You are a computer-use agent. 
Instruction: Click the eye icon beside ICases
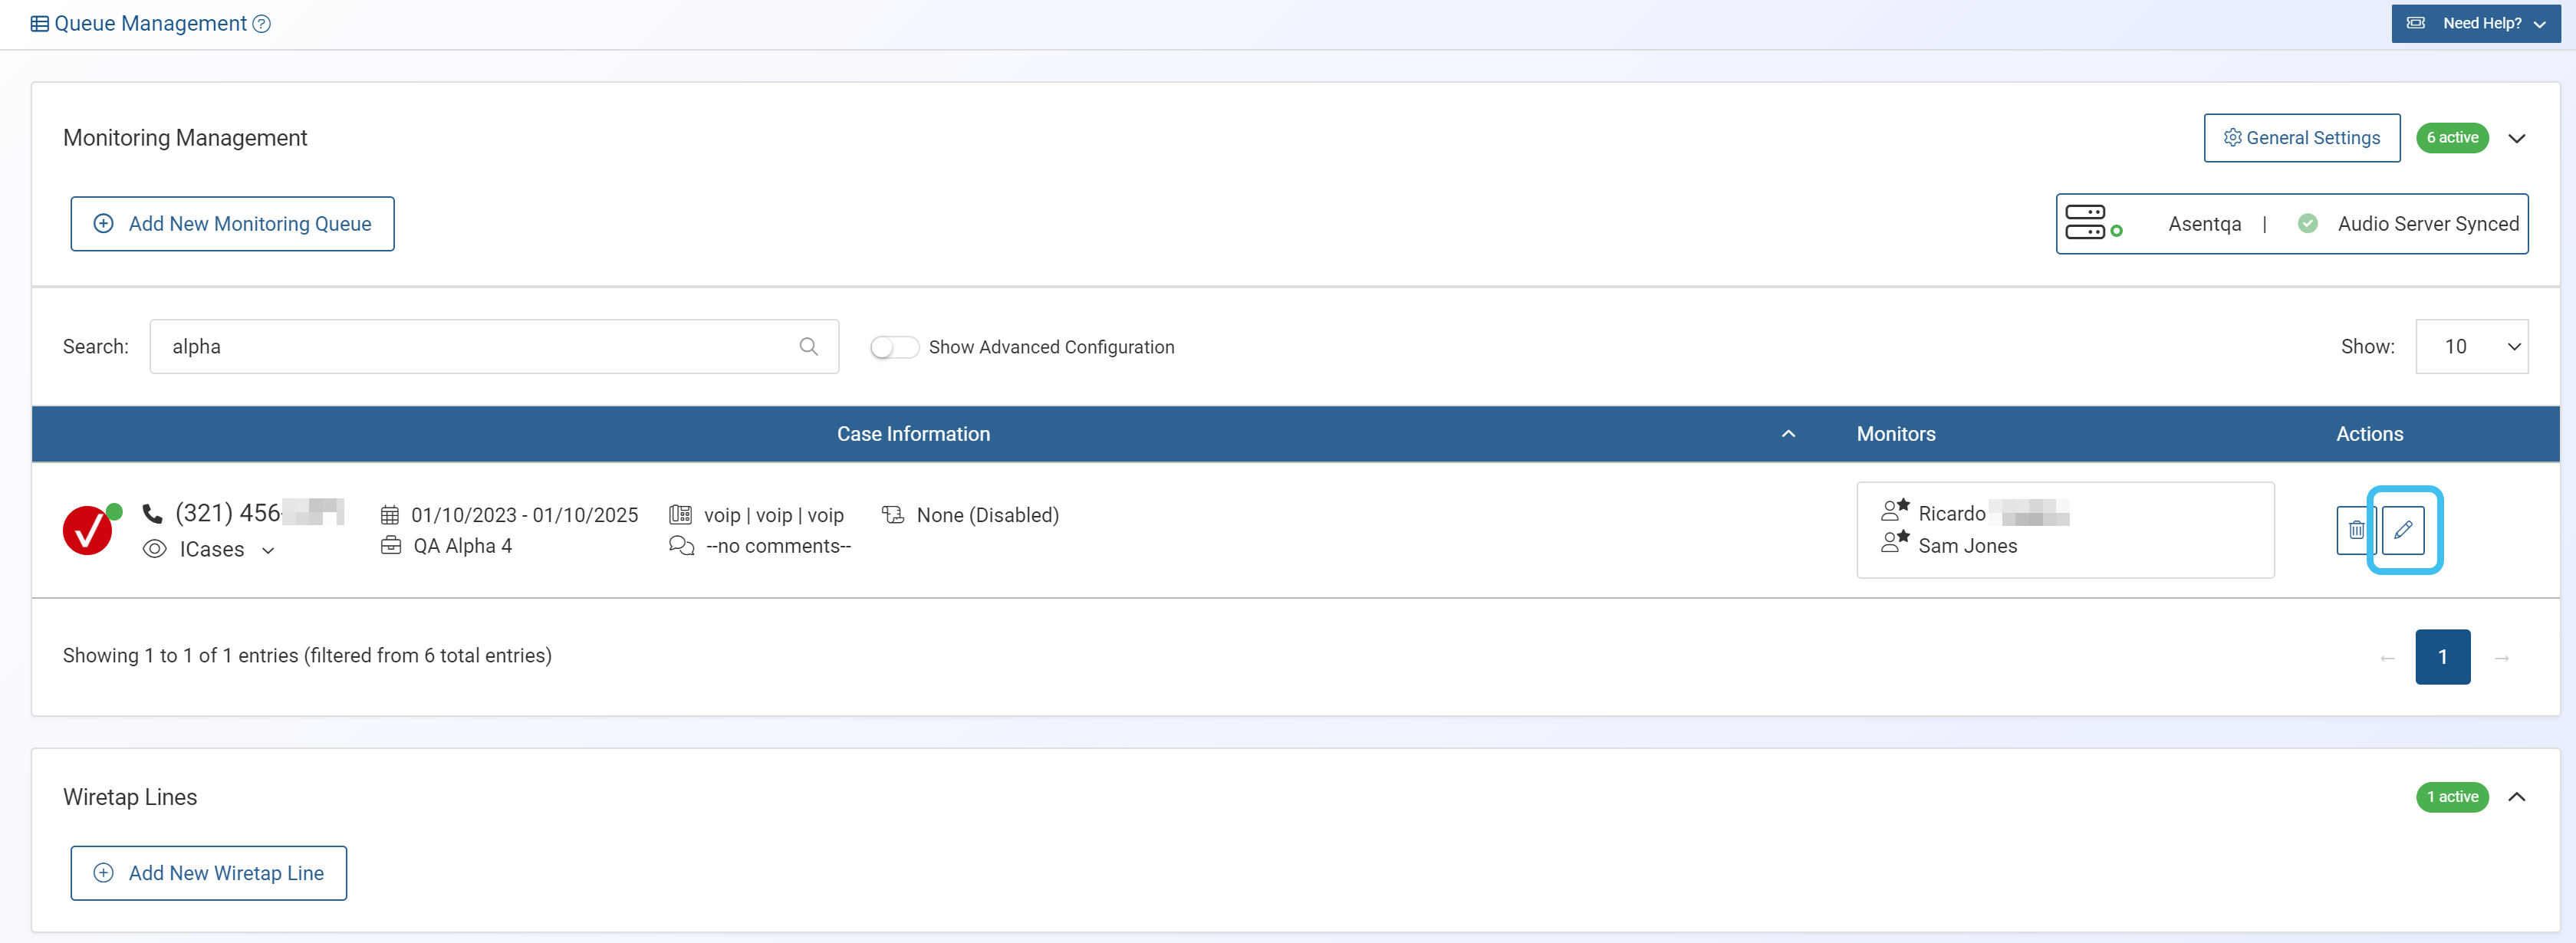(154, 549)
